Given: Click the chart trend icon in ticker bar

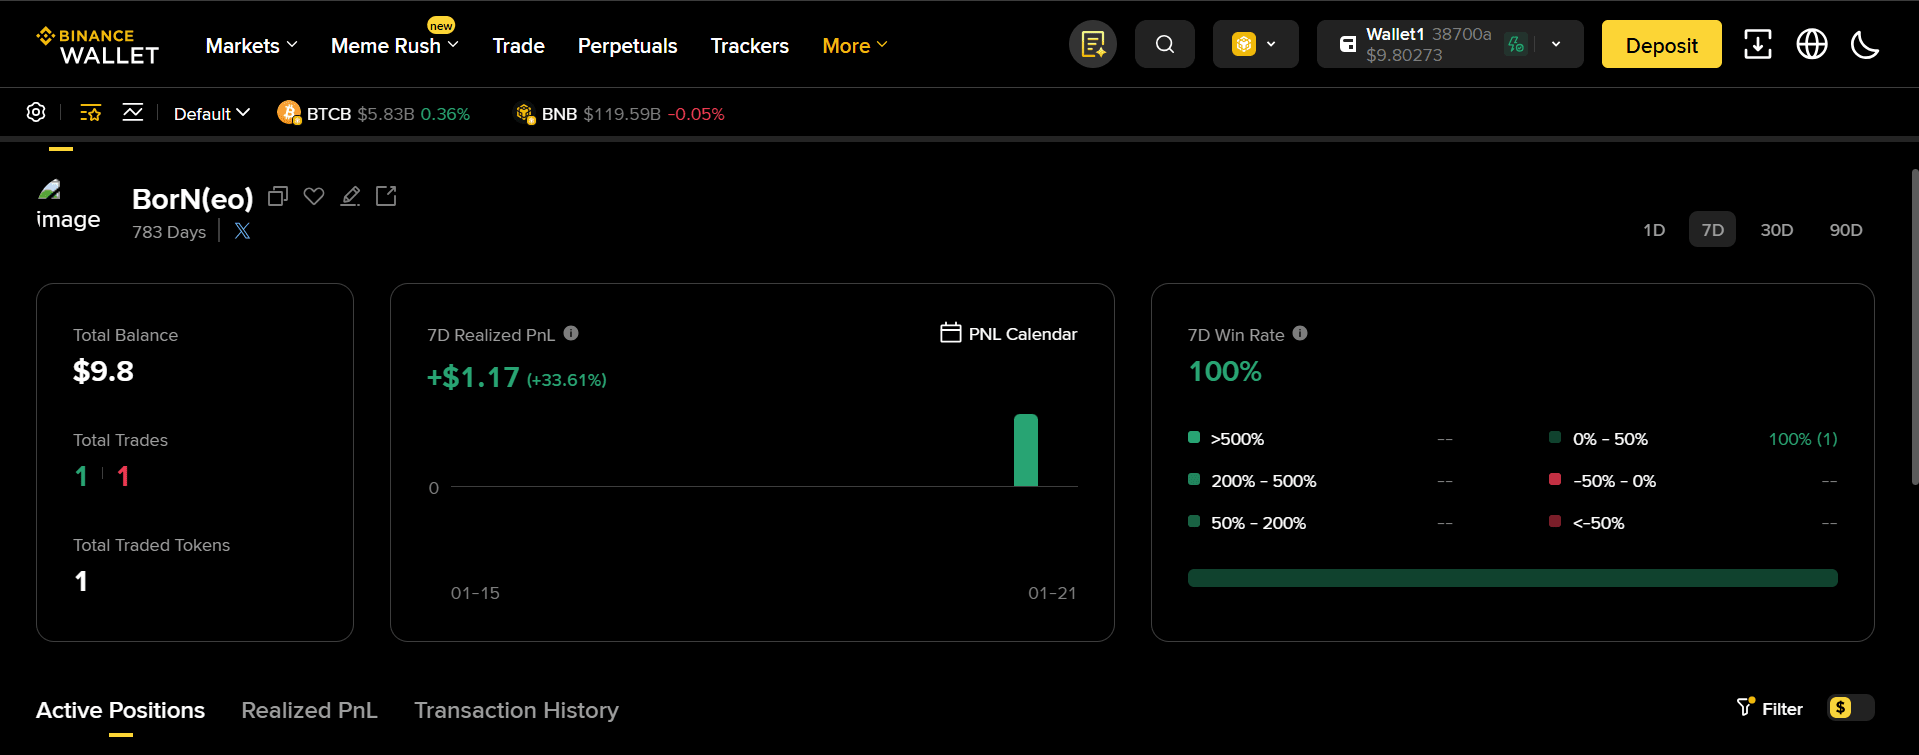Looking at the screenshot, I should coord(133,112).
